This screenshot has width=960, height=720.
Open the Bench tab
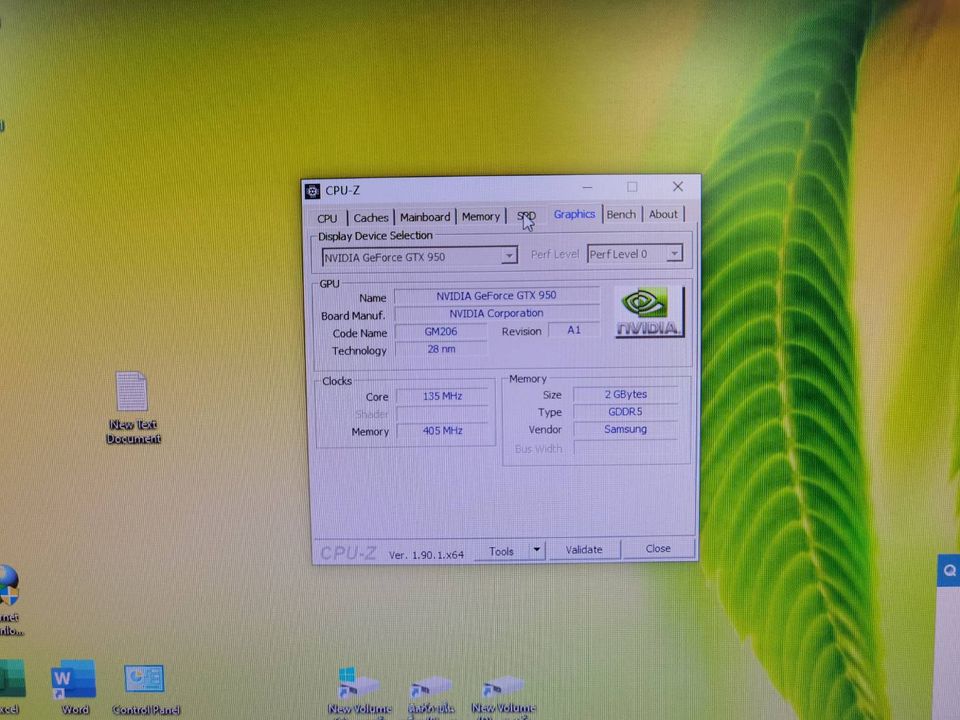pyautogui.click(x=621, y=214)
